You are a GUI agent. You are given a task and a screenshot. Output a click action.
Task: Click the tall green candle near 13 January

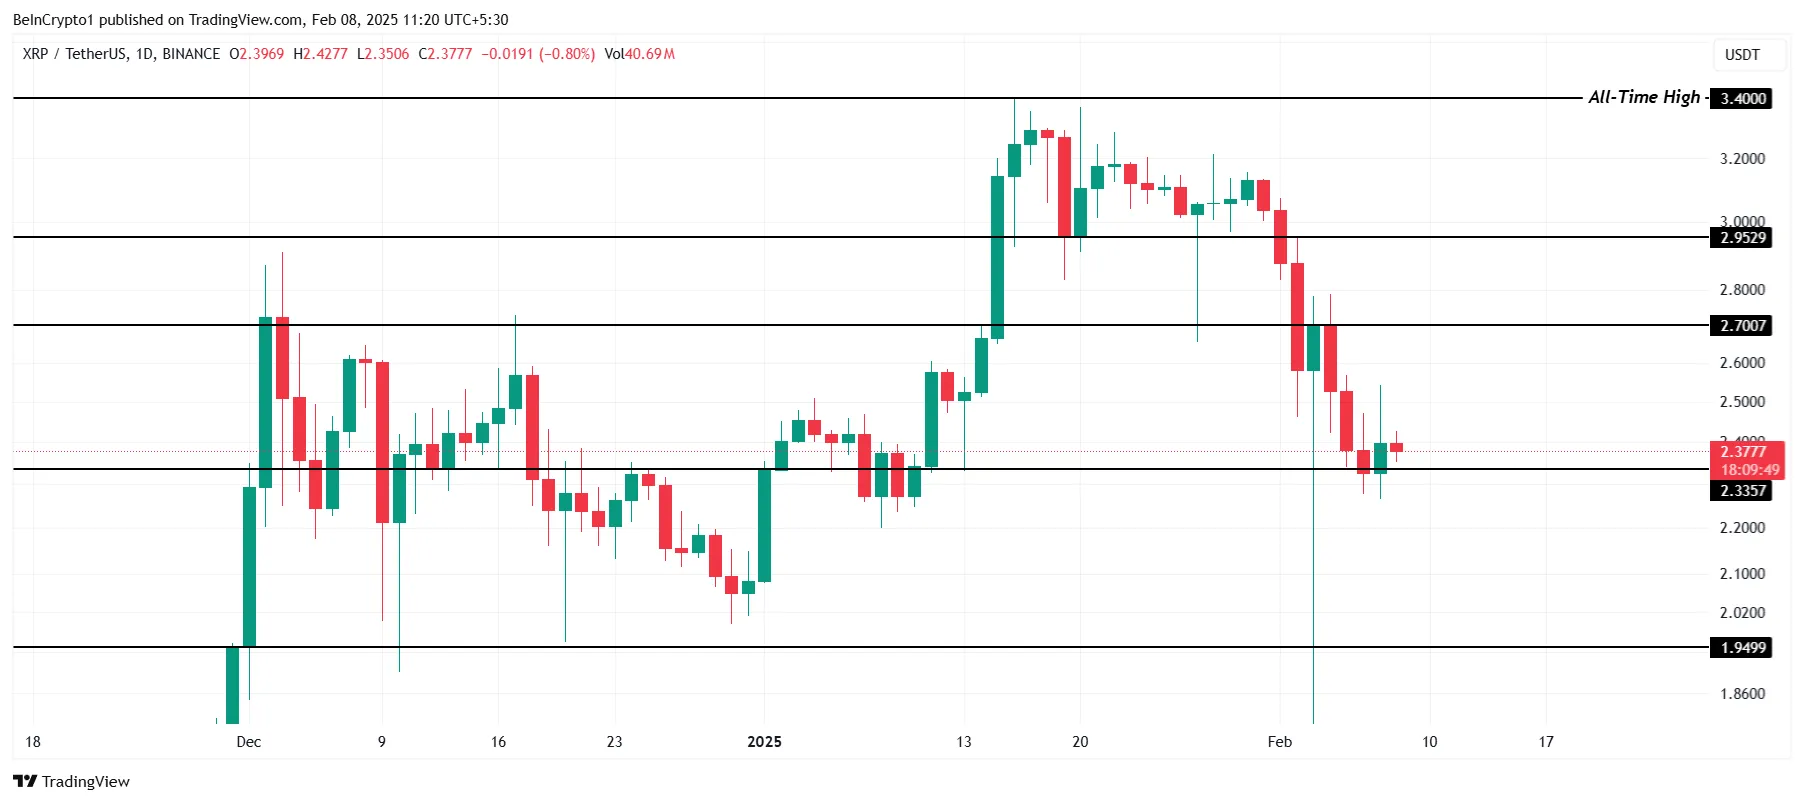point(997,258)
